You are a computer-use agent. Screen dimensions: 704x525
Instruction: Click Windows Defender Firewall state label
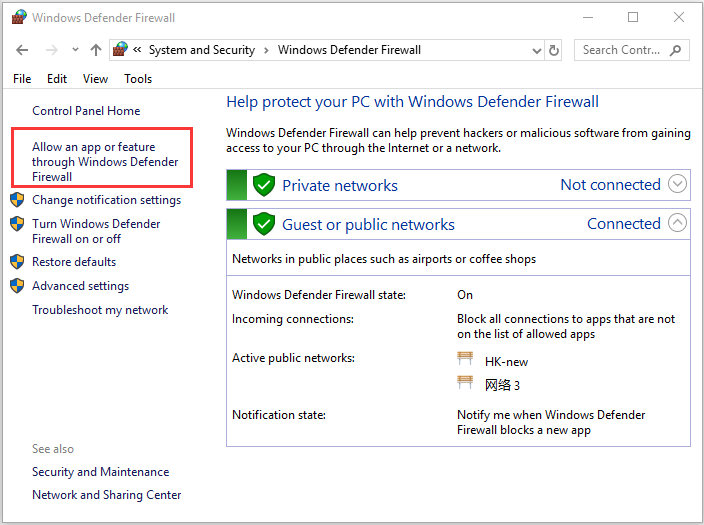pos(319,295)
